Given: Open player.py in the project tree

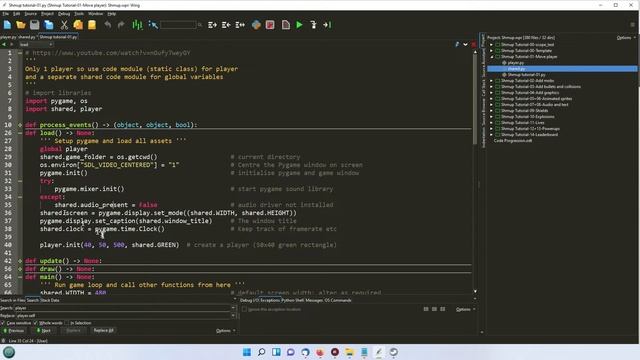Looking at the screenshot, I should [516, 63].
